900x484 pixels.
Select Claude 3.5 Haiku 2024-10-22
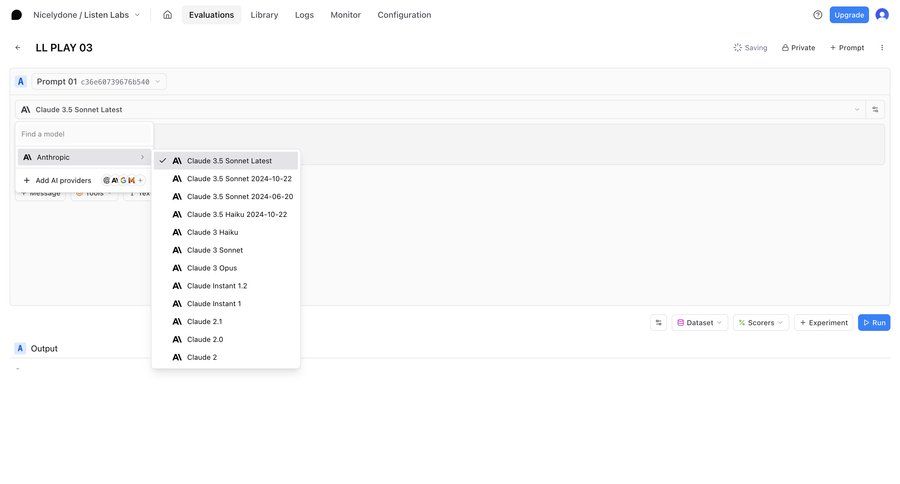[226, 214]
